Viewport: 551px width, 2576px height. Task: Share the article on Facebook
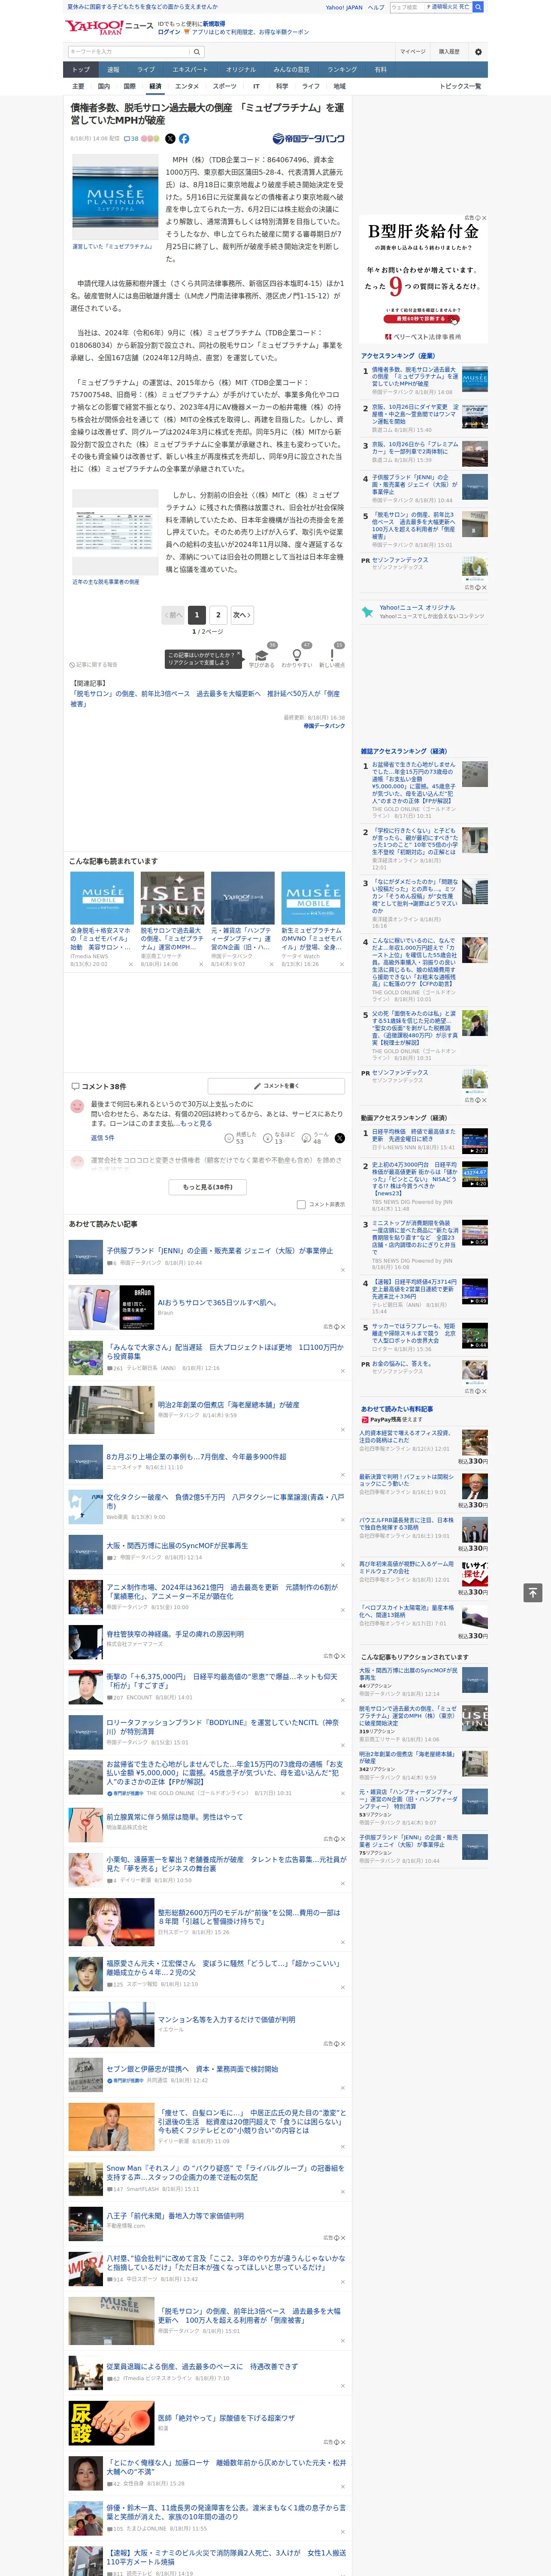point(184,139)
